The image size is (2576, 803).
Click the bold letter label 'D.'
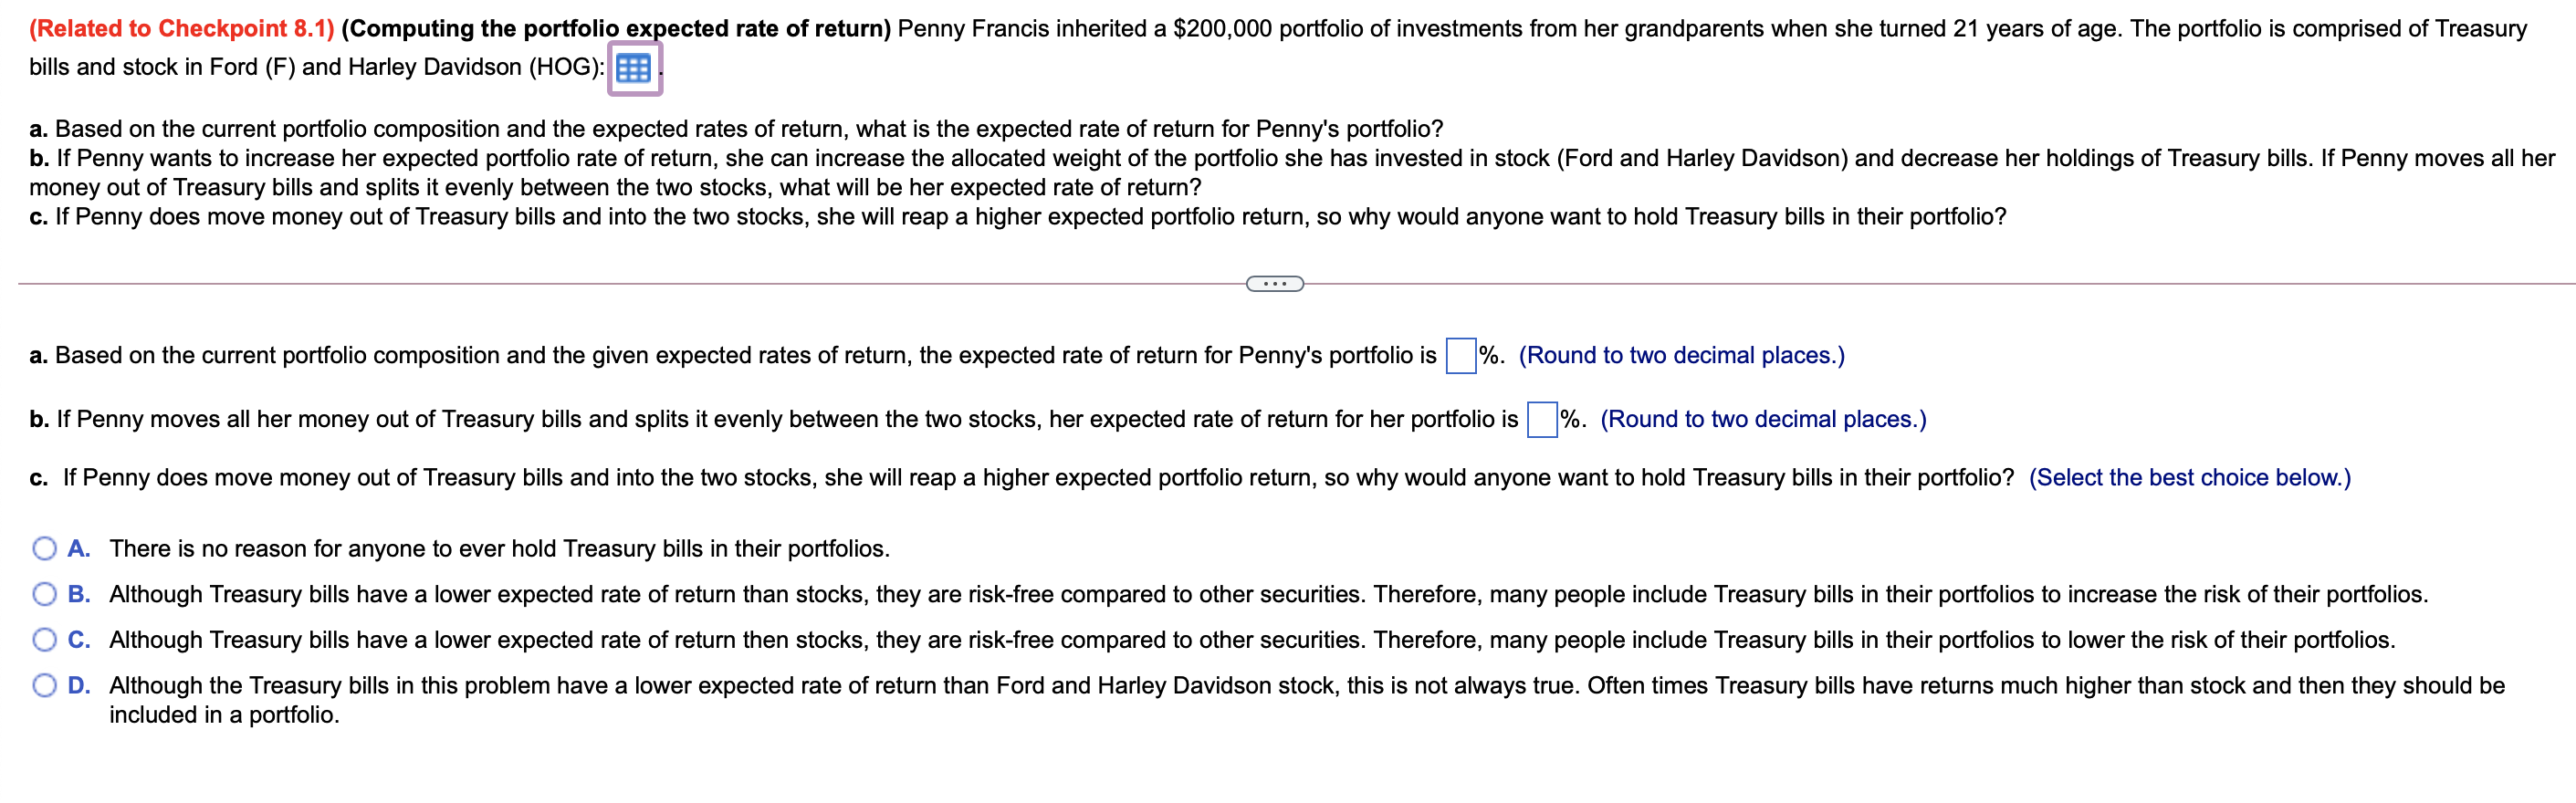pyautogui.click(x=79, y=685)
